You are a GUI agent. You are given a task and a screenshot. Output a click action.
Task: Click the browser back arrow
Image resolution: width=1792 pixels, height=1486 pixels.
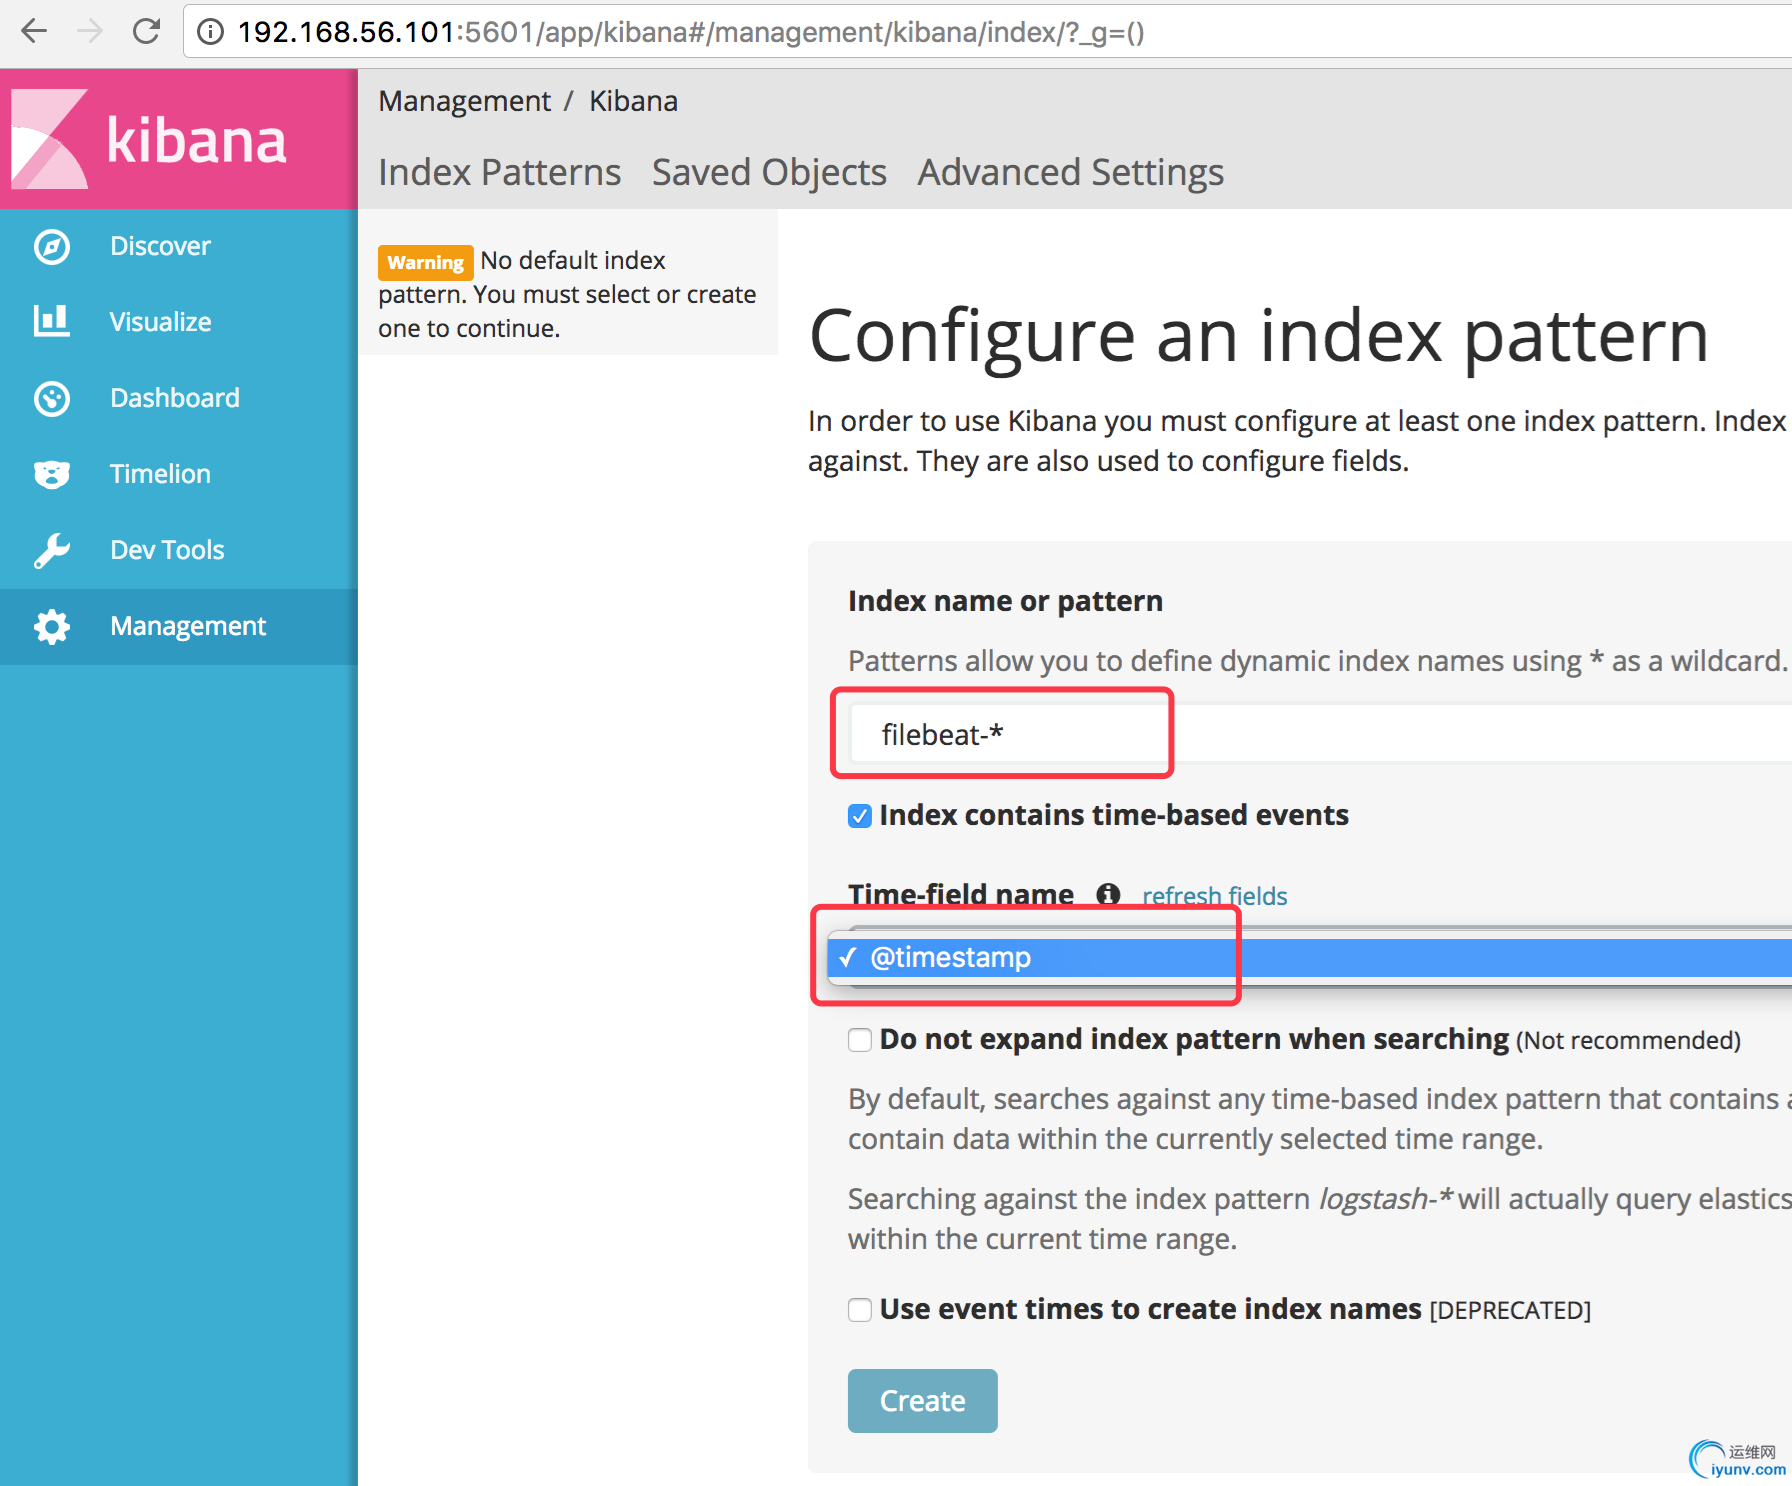(x=34, y=31)
